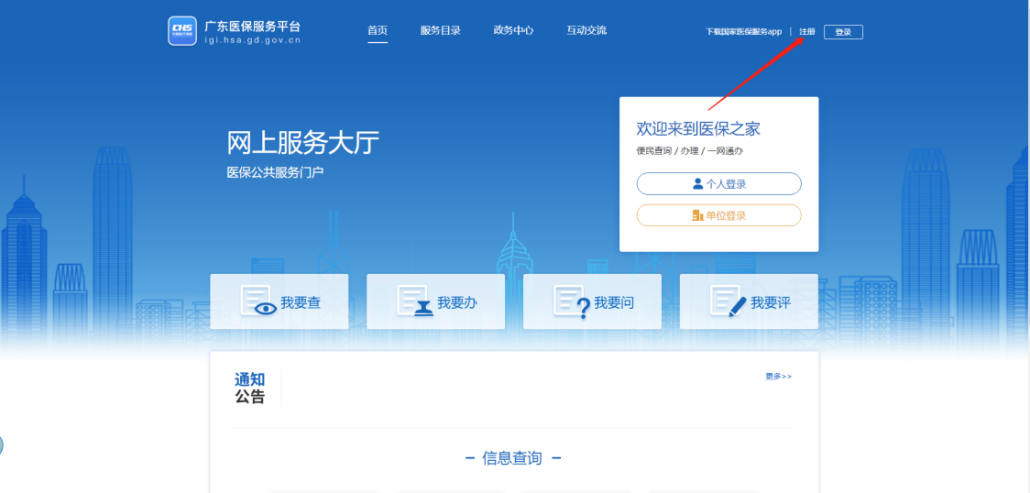
Task: Choose 个人登录 personal login button
Action: click(719, 184)
